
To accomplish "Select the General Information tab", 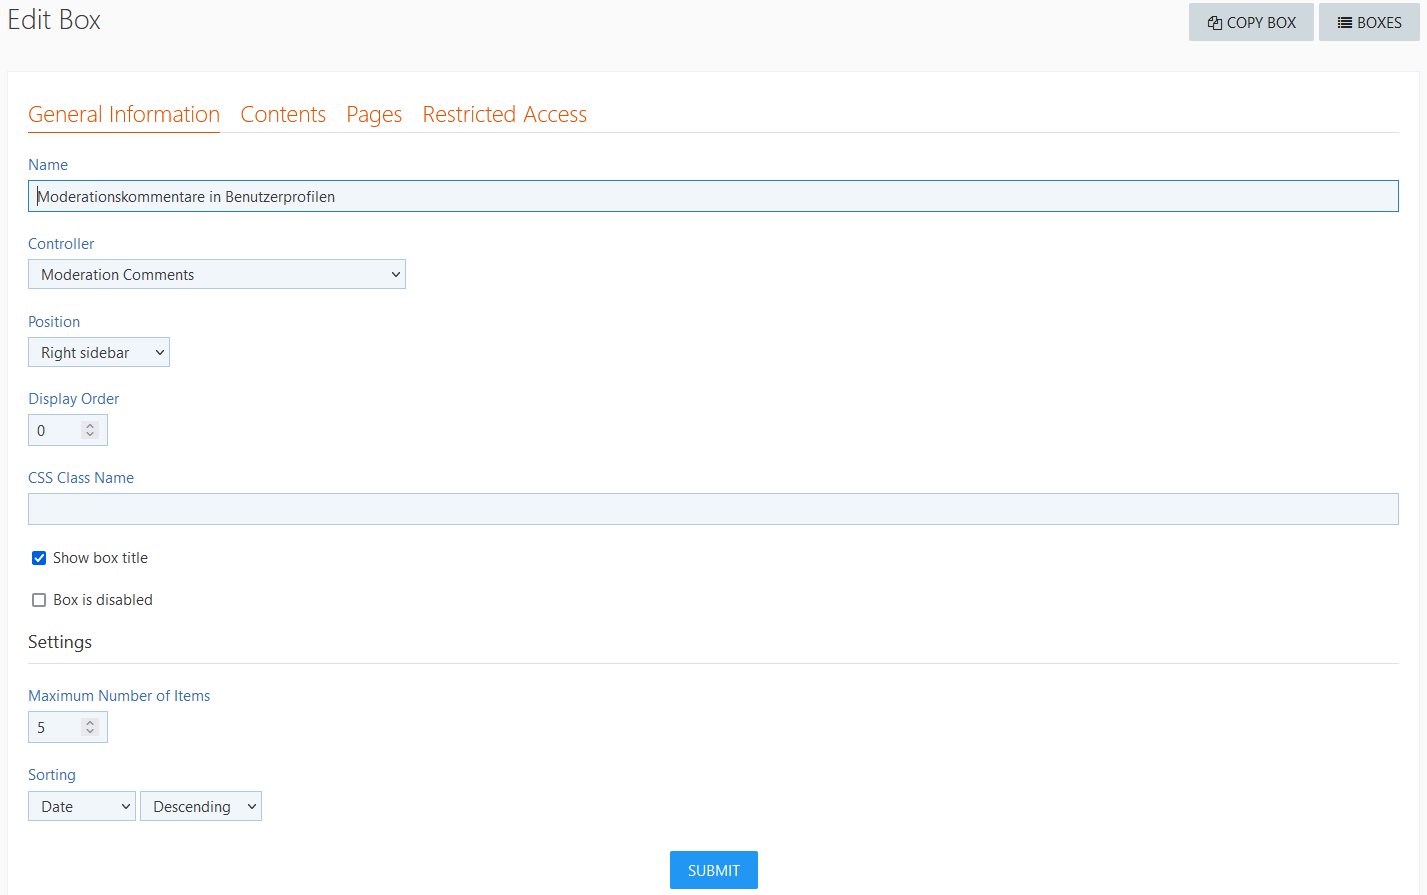I will coord(124,115).
